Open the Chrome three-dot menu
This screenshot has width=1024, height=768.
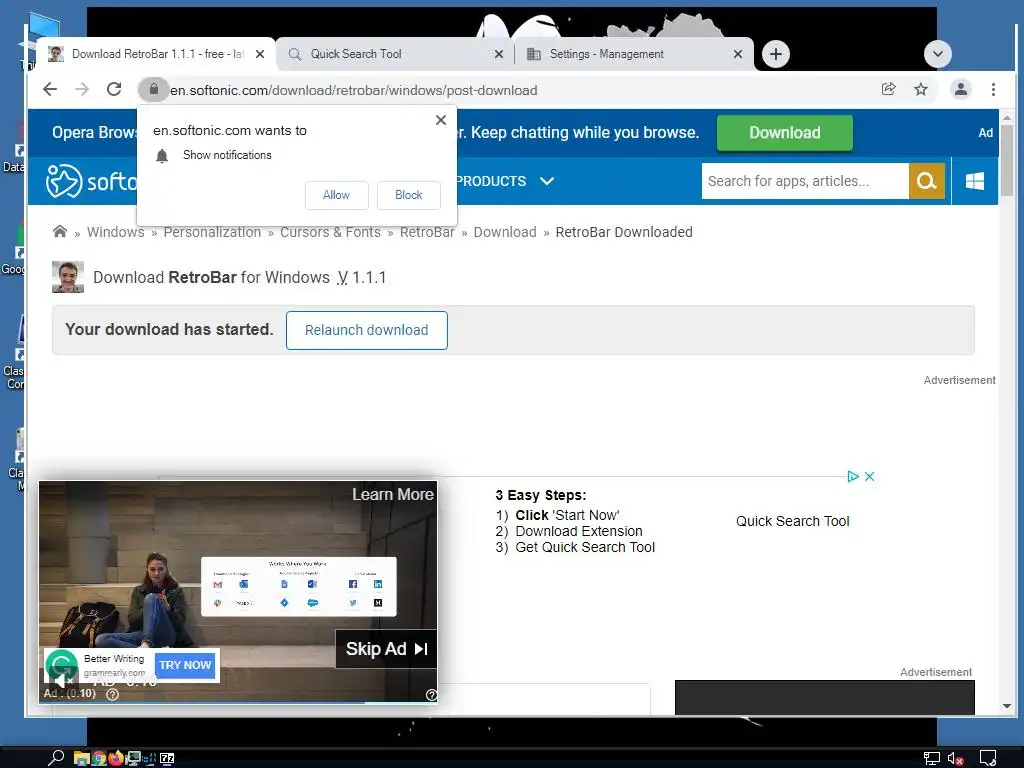pyautogui.click(x=993, y=89)
